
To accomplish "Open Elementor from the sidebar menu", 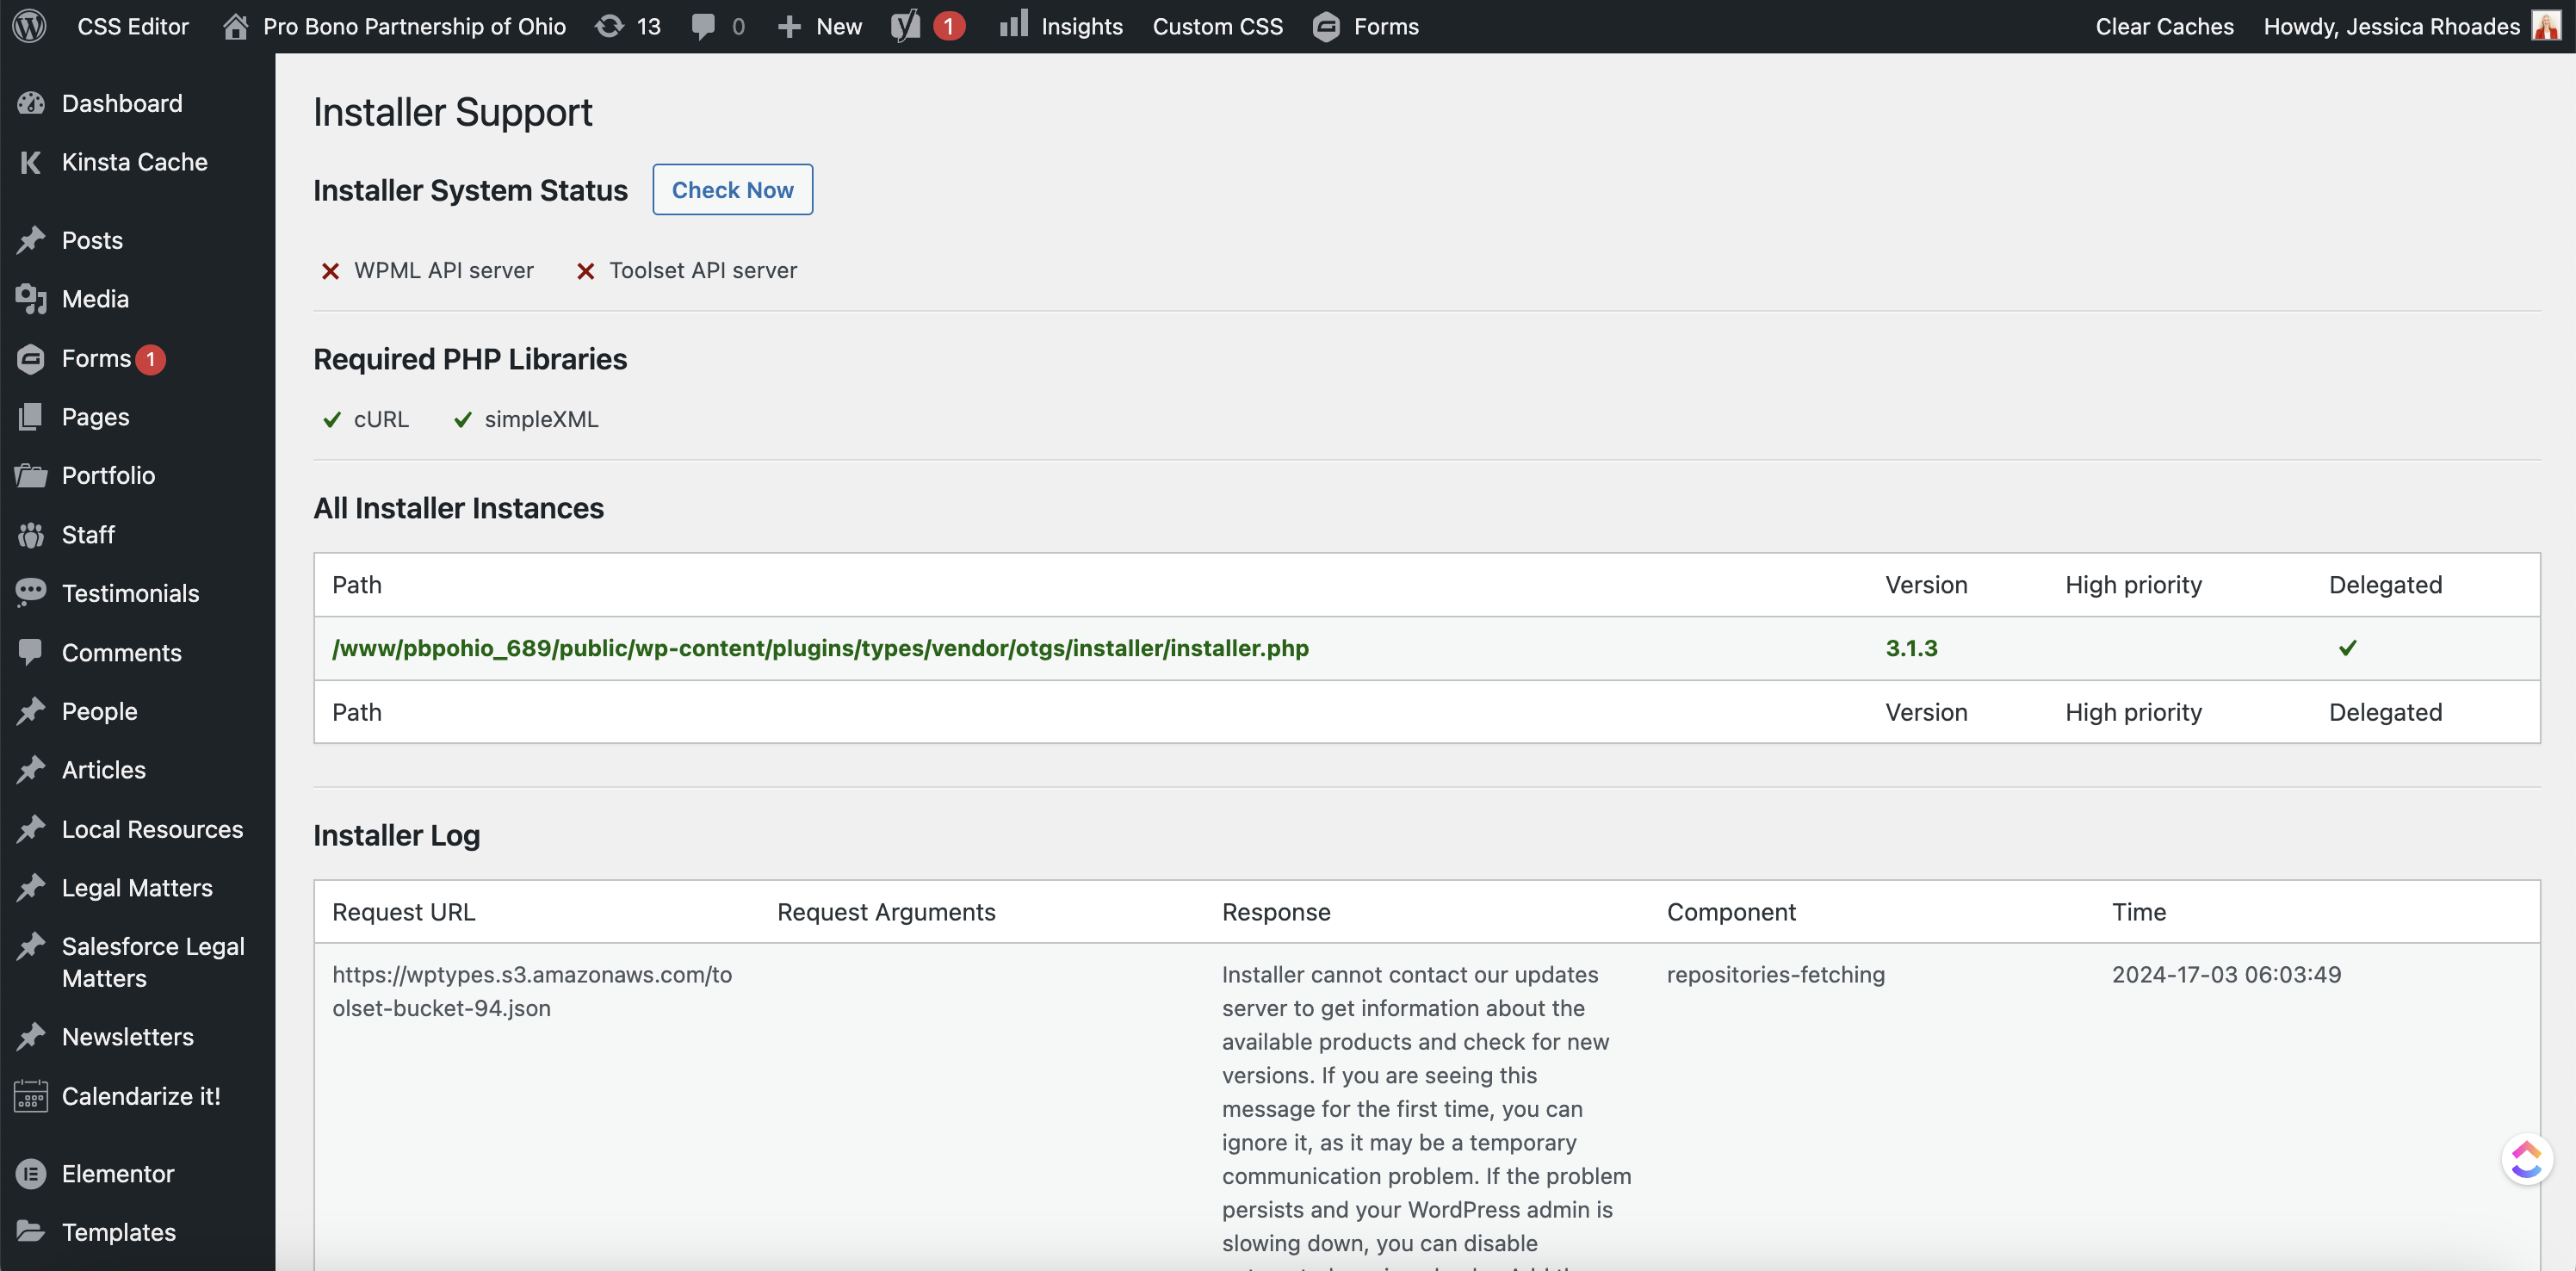I will (x=117, y=1173).
